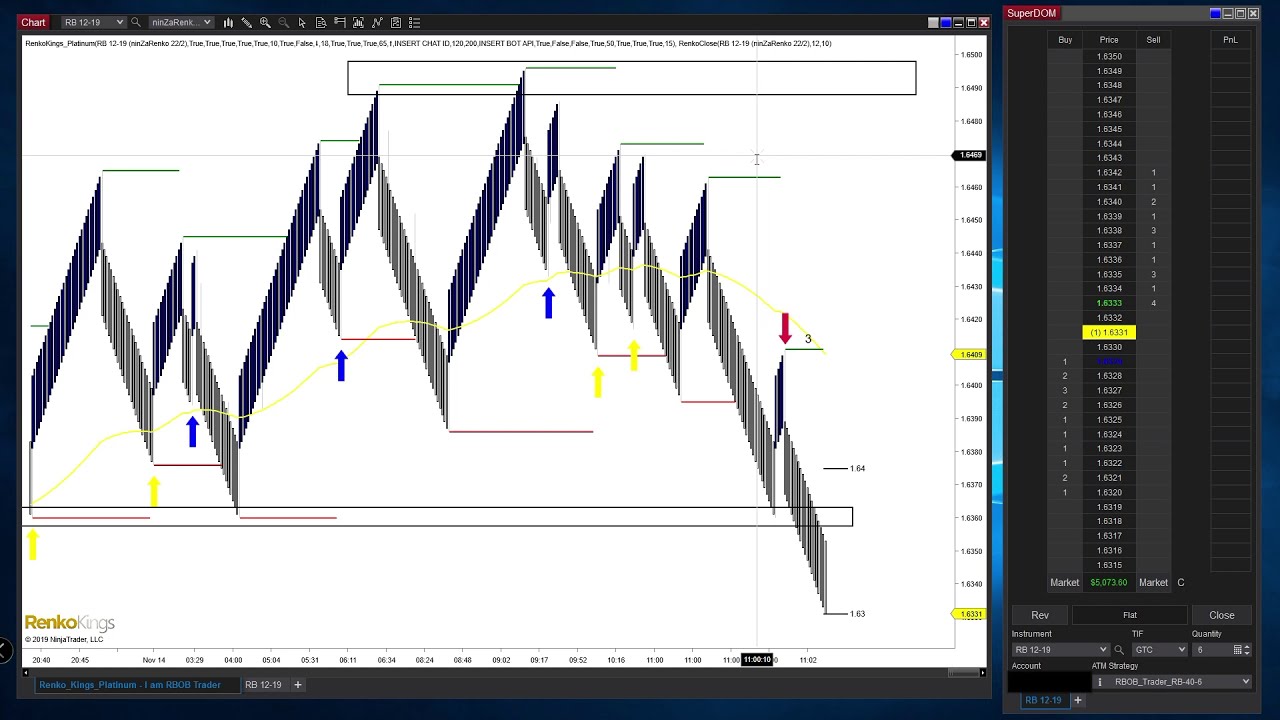The height and width of the screenshot is (720, 1280).
Task: Select the cursor pointer tool
Action: coord(302,22)
